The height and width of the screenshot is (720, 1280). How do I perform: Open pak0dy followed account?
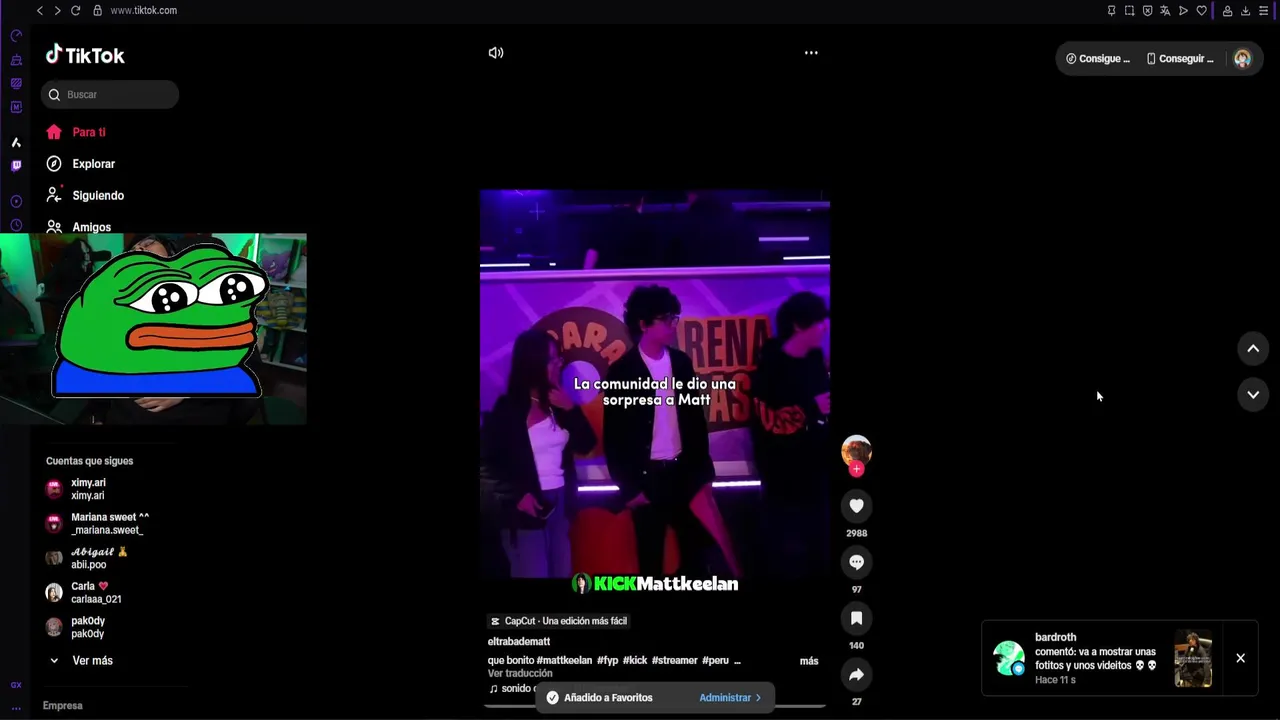(75, 627)
